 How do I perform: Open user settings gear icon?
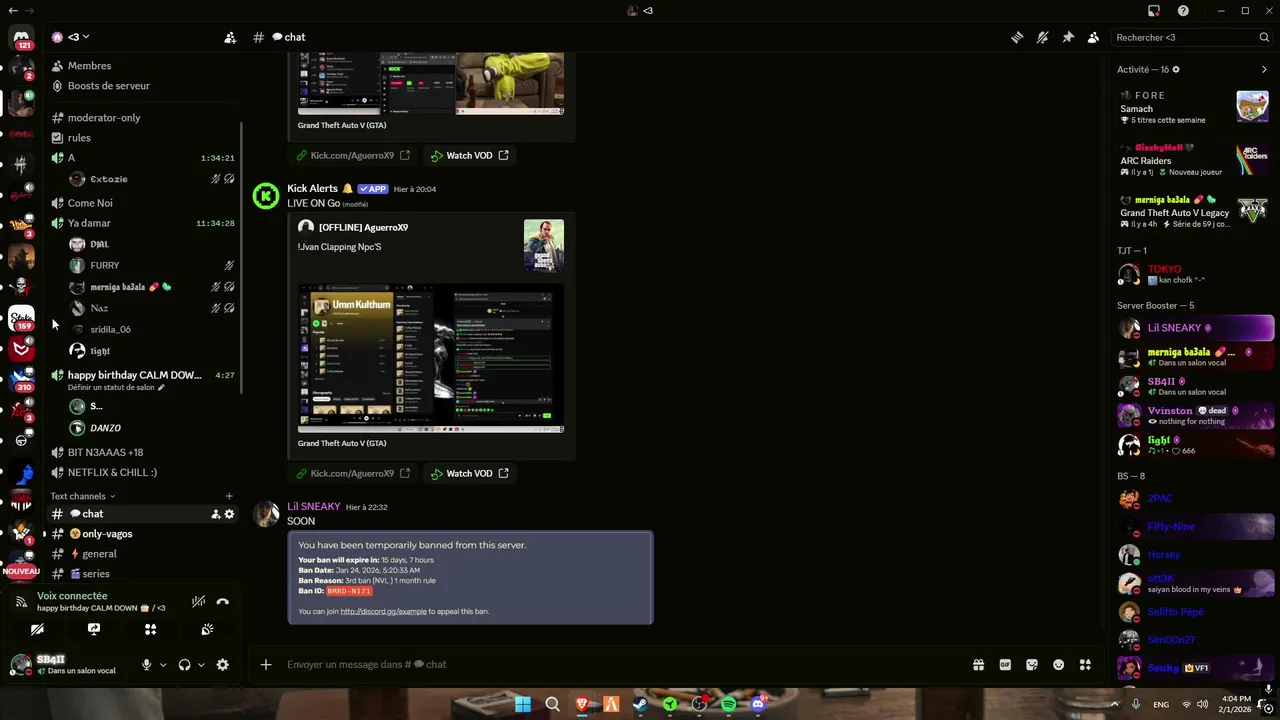(x=222, y=665)
